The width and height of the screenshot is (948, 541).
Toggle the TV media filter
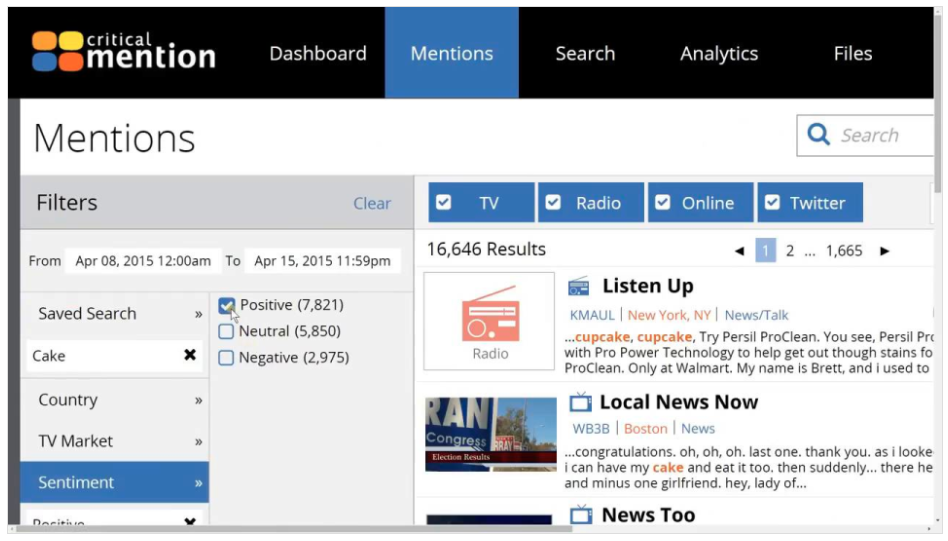481,202
